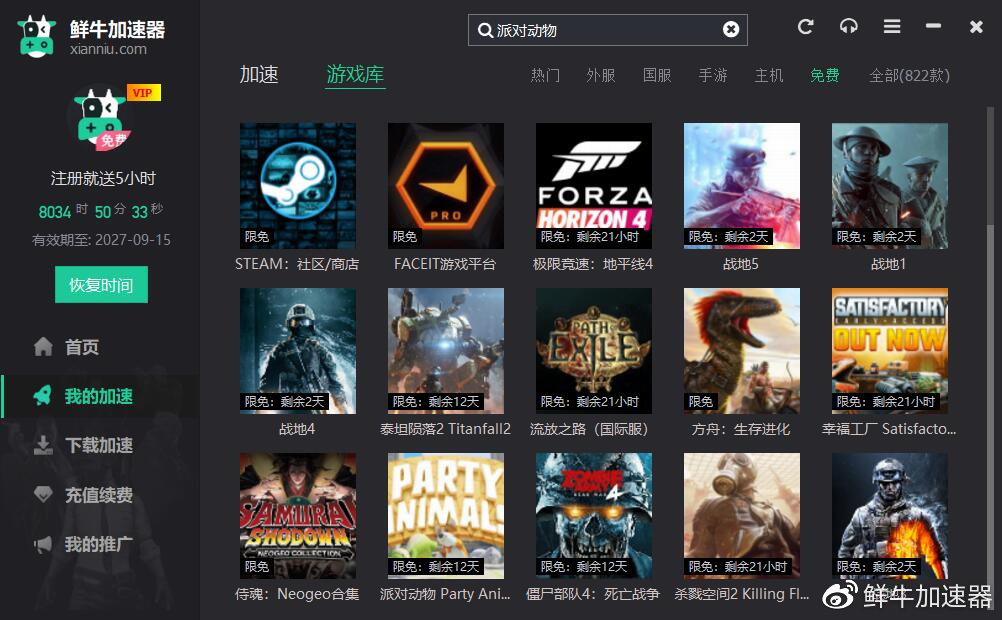Screen dimensions: 1002x620
Task: Select the Forza Horizon 4 cover
Action: (x=594, y=185)
